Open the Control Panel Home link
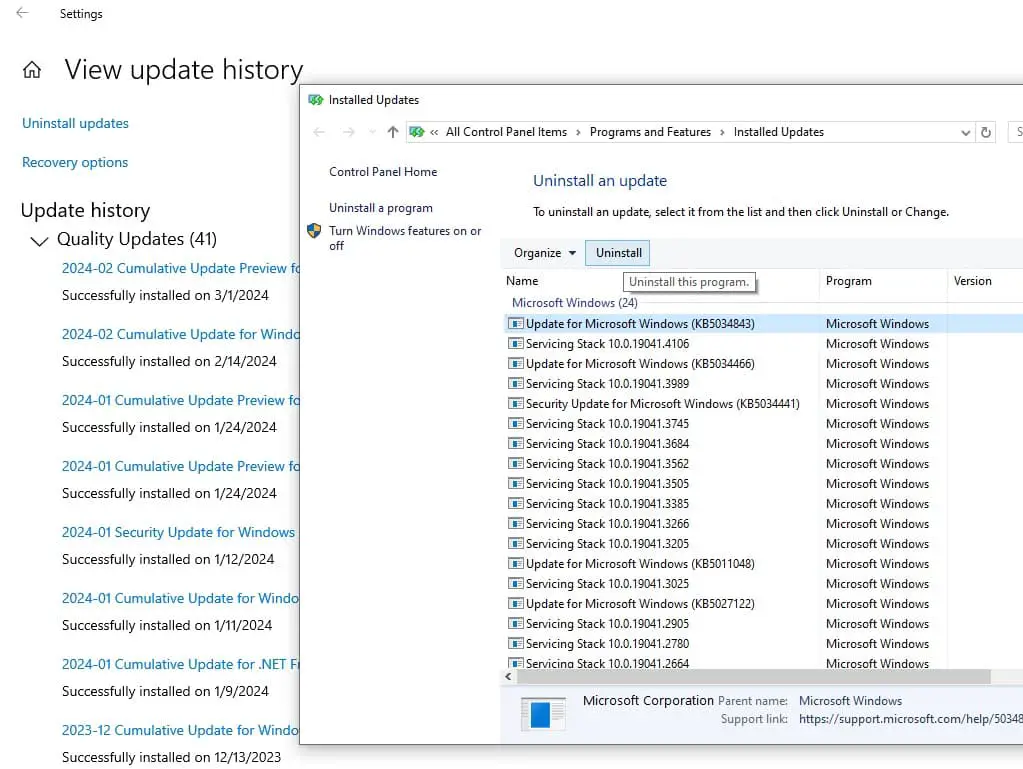 [x=383, y=172]
